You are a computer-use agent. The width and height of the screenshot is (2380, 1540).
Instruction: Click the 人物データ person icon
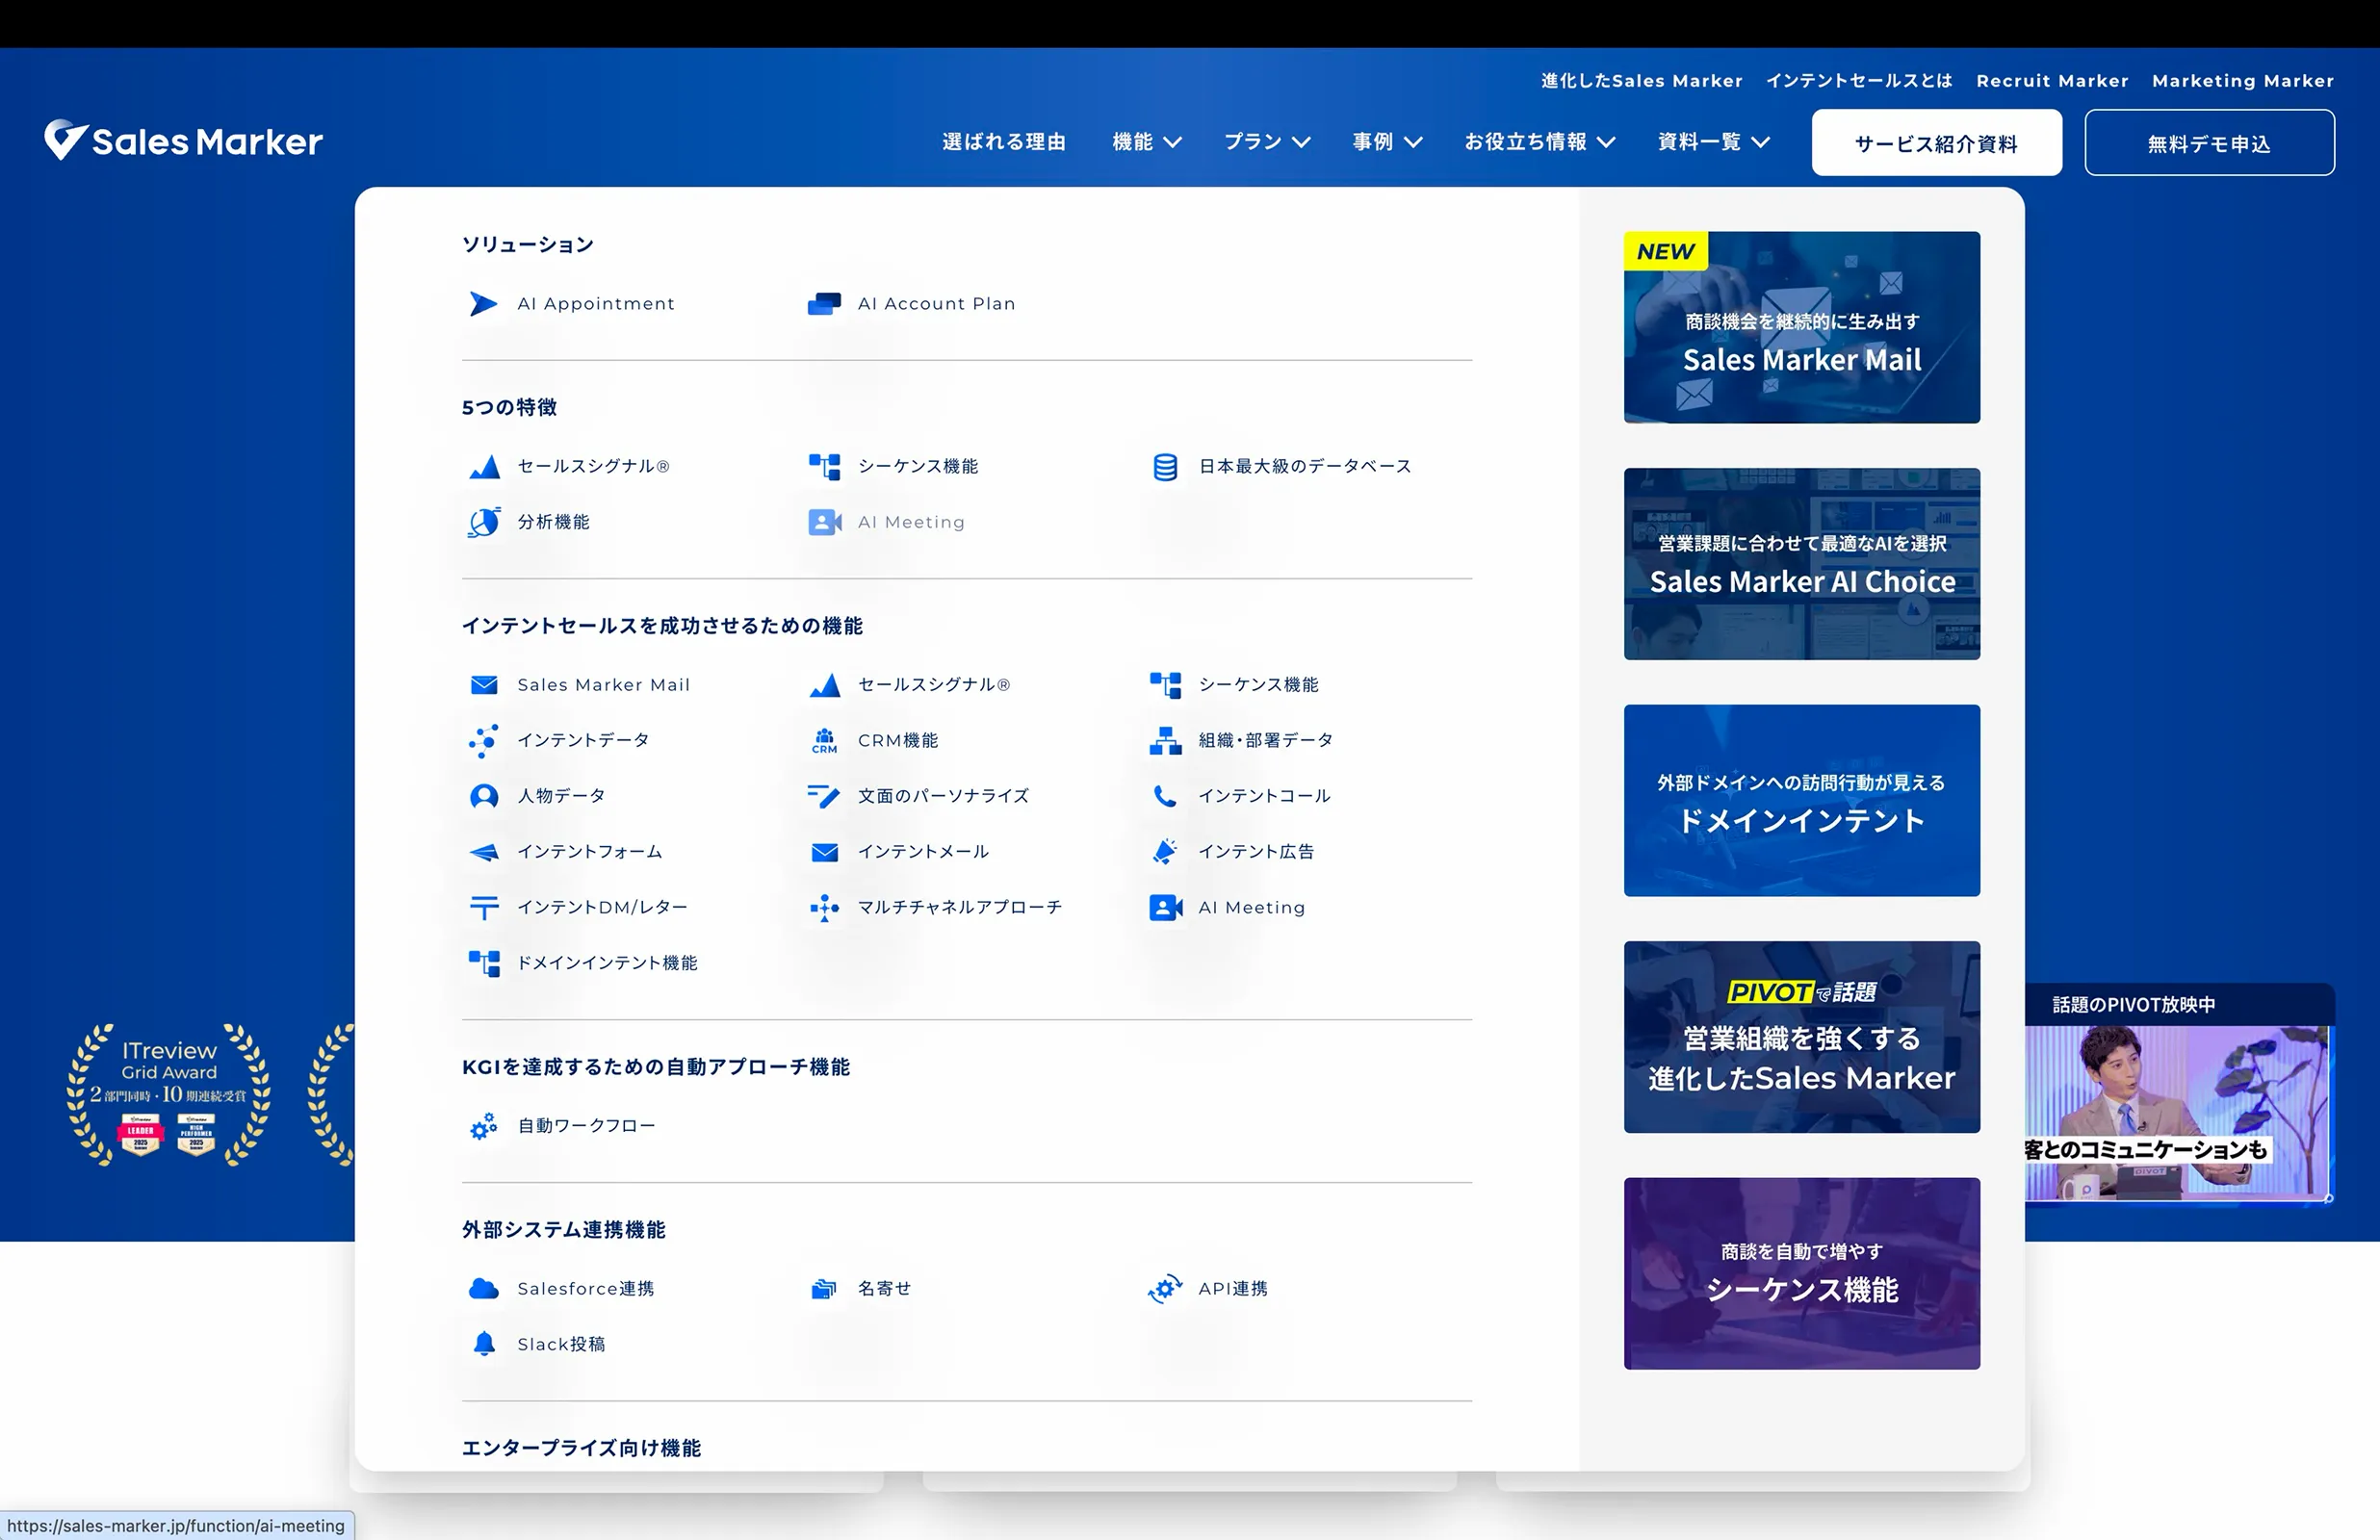pyautogui.click(x=484, y=796)
